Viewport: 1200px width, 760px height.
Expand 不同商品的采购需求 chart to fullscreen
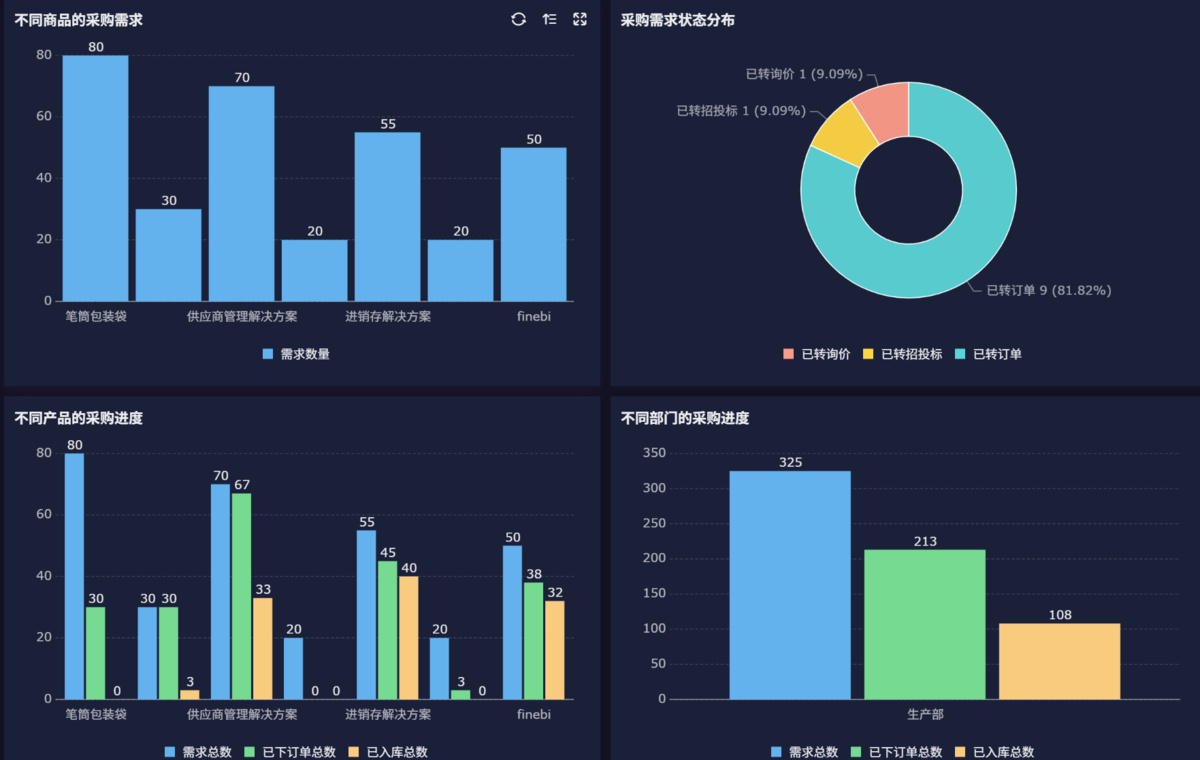[x=580, y=19]
